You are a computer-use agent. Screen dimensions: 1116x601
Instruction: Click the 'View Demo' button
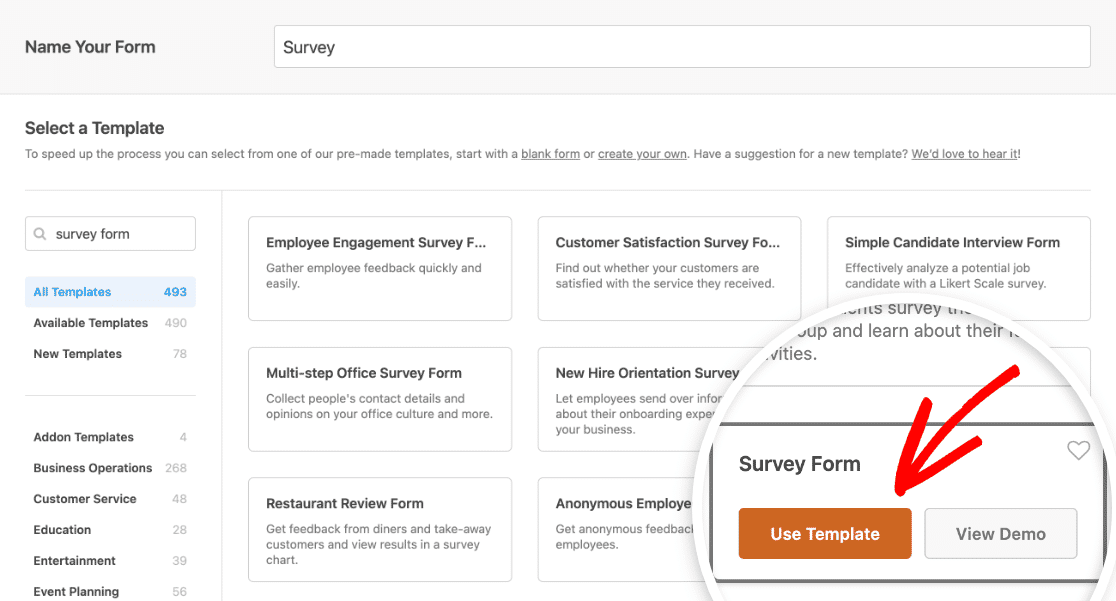[x=1000, y=533]
